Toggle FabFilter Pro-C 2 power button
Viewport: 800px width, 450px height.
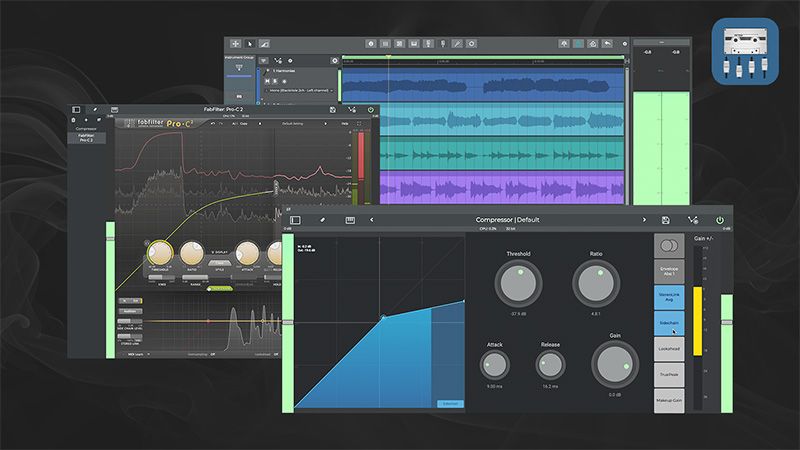pyautogui.click(x=370, y=109)
